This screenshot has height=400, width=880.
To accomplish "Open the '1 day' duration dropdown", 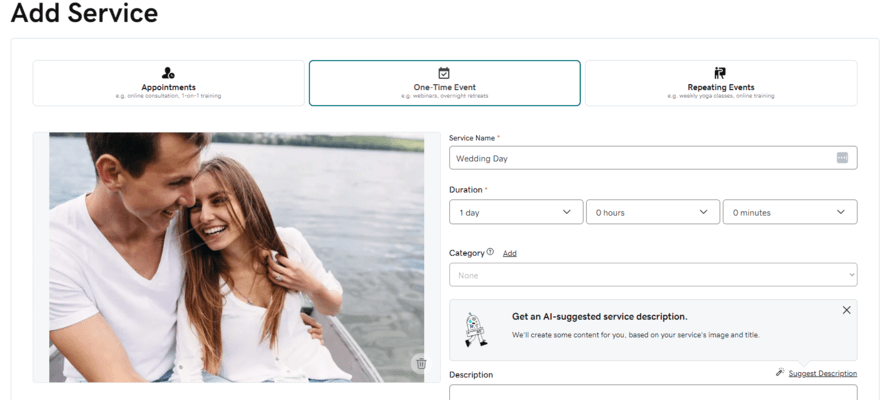I will tap(516, 212).
